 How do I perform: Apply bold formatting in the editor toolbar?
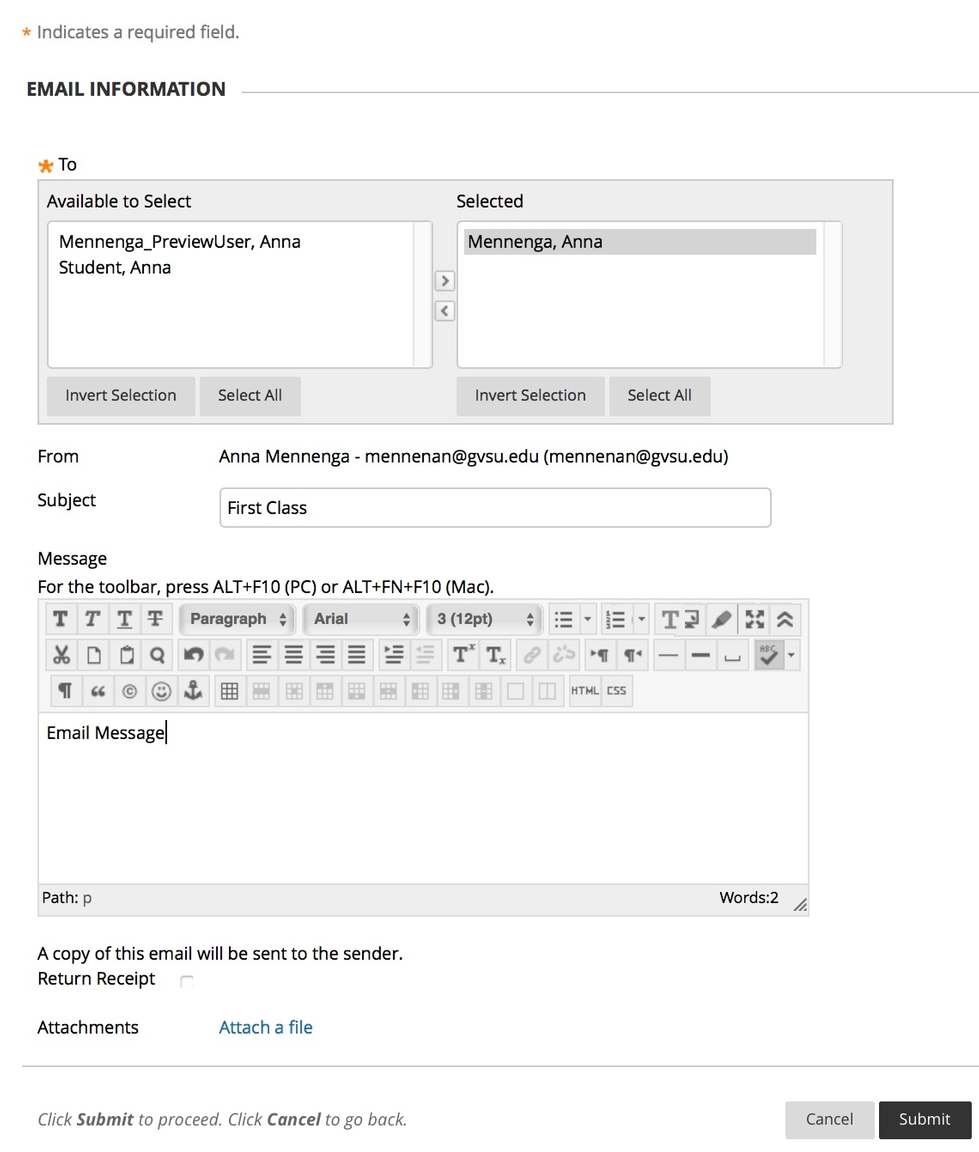tap(61, 619)
